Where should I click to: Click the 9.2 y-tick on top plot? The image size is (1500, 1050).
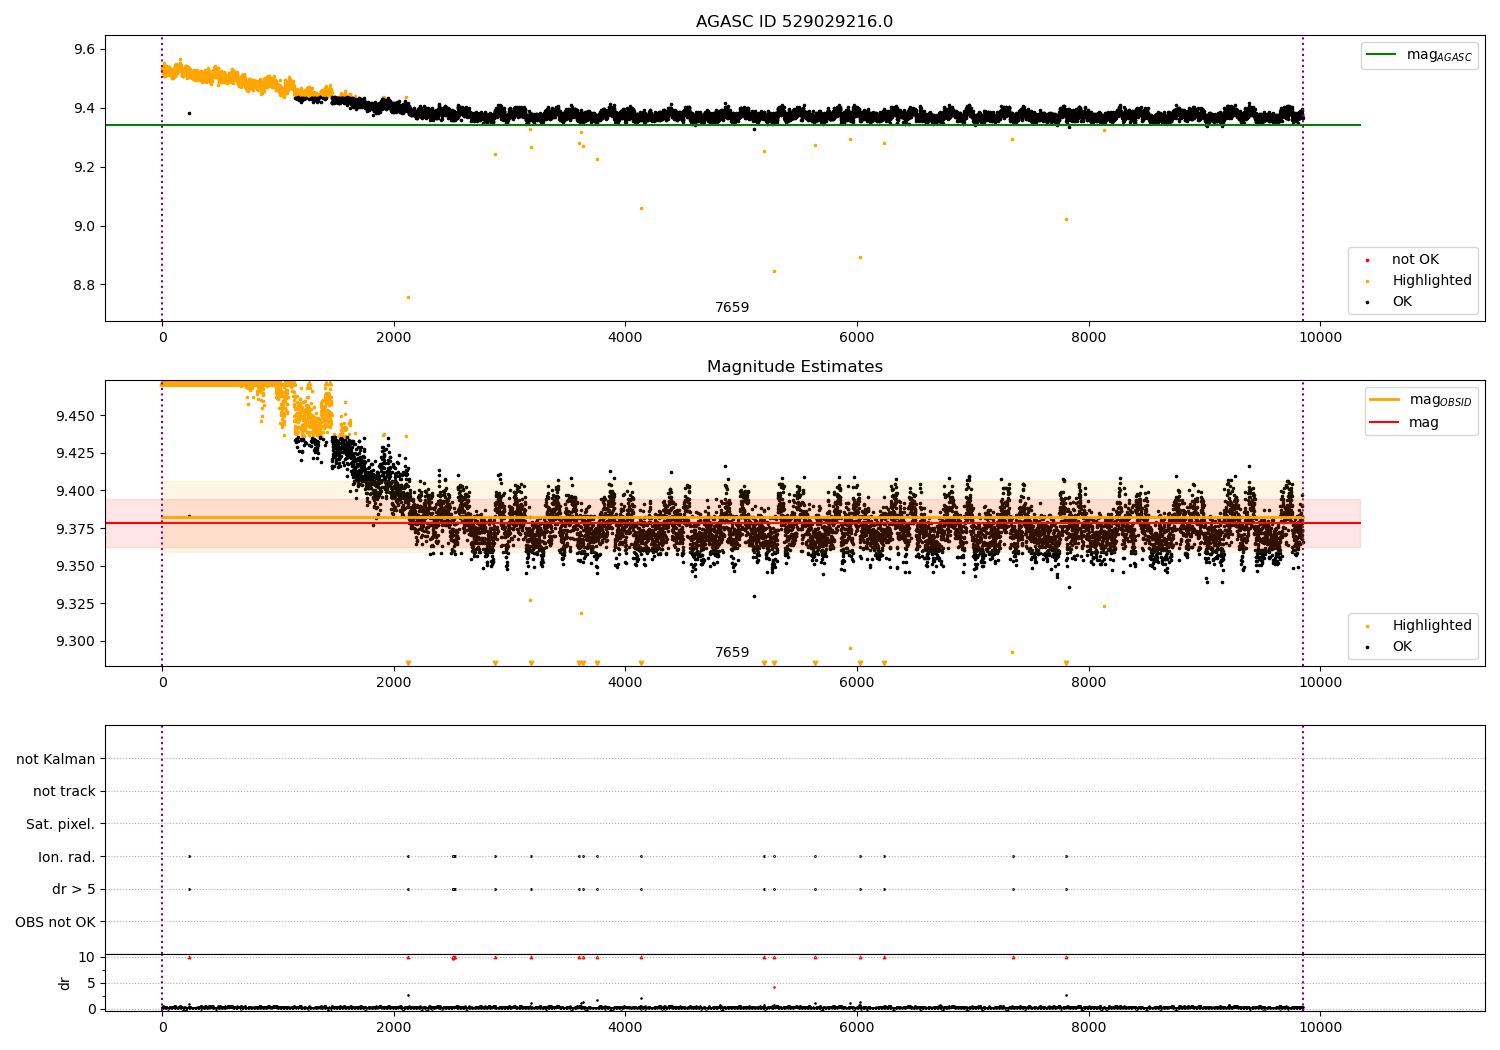(x=83, y=167)
